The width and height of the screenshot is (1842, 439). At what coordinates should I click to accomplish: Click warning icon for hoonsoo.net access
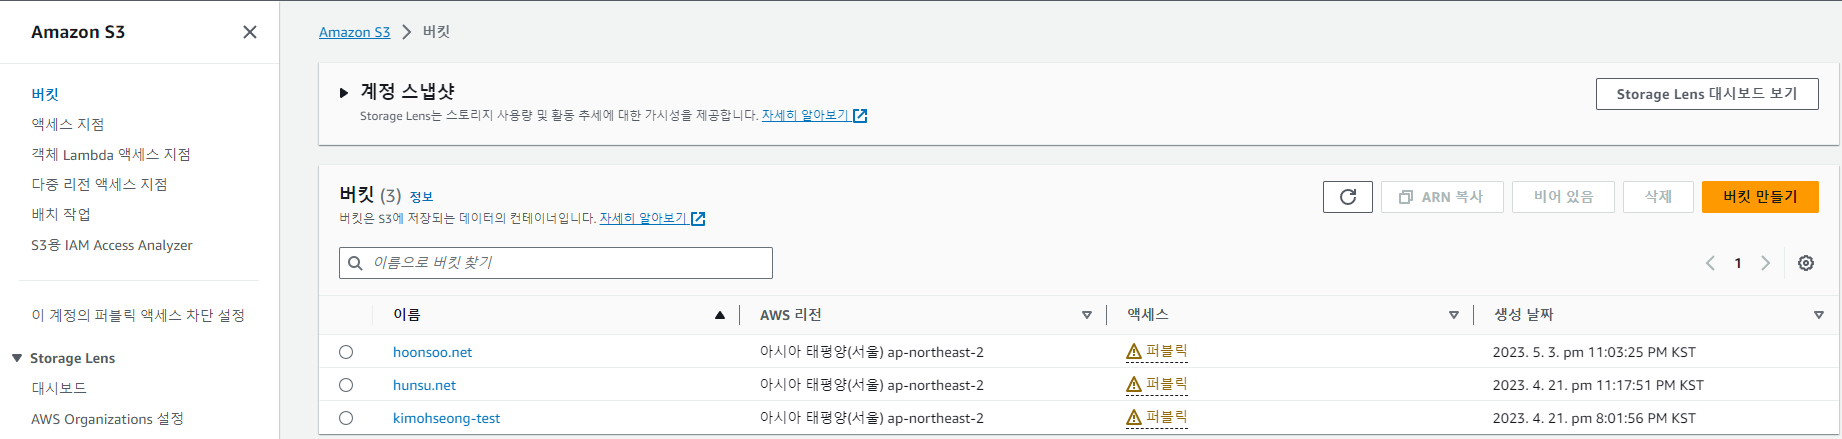click(1134, 352)
